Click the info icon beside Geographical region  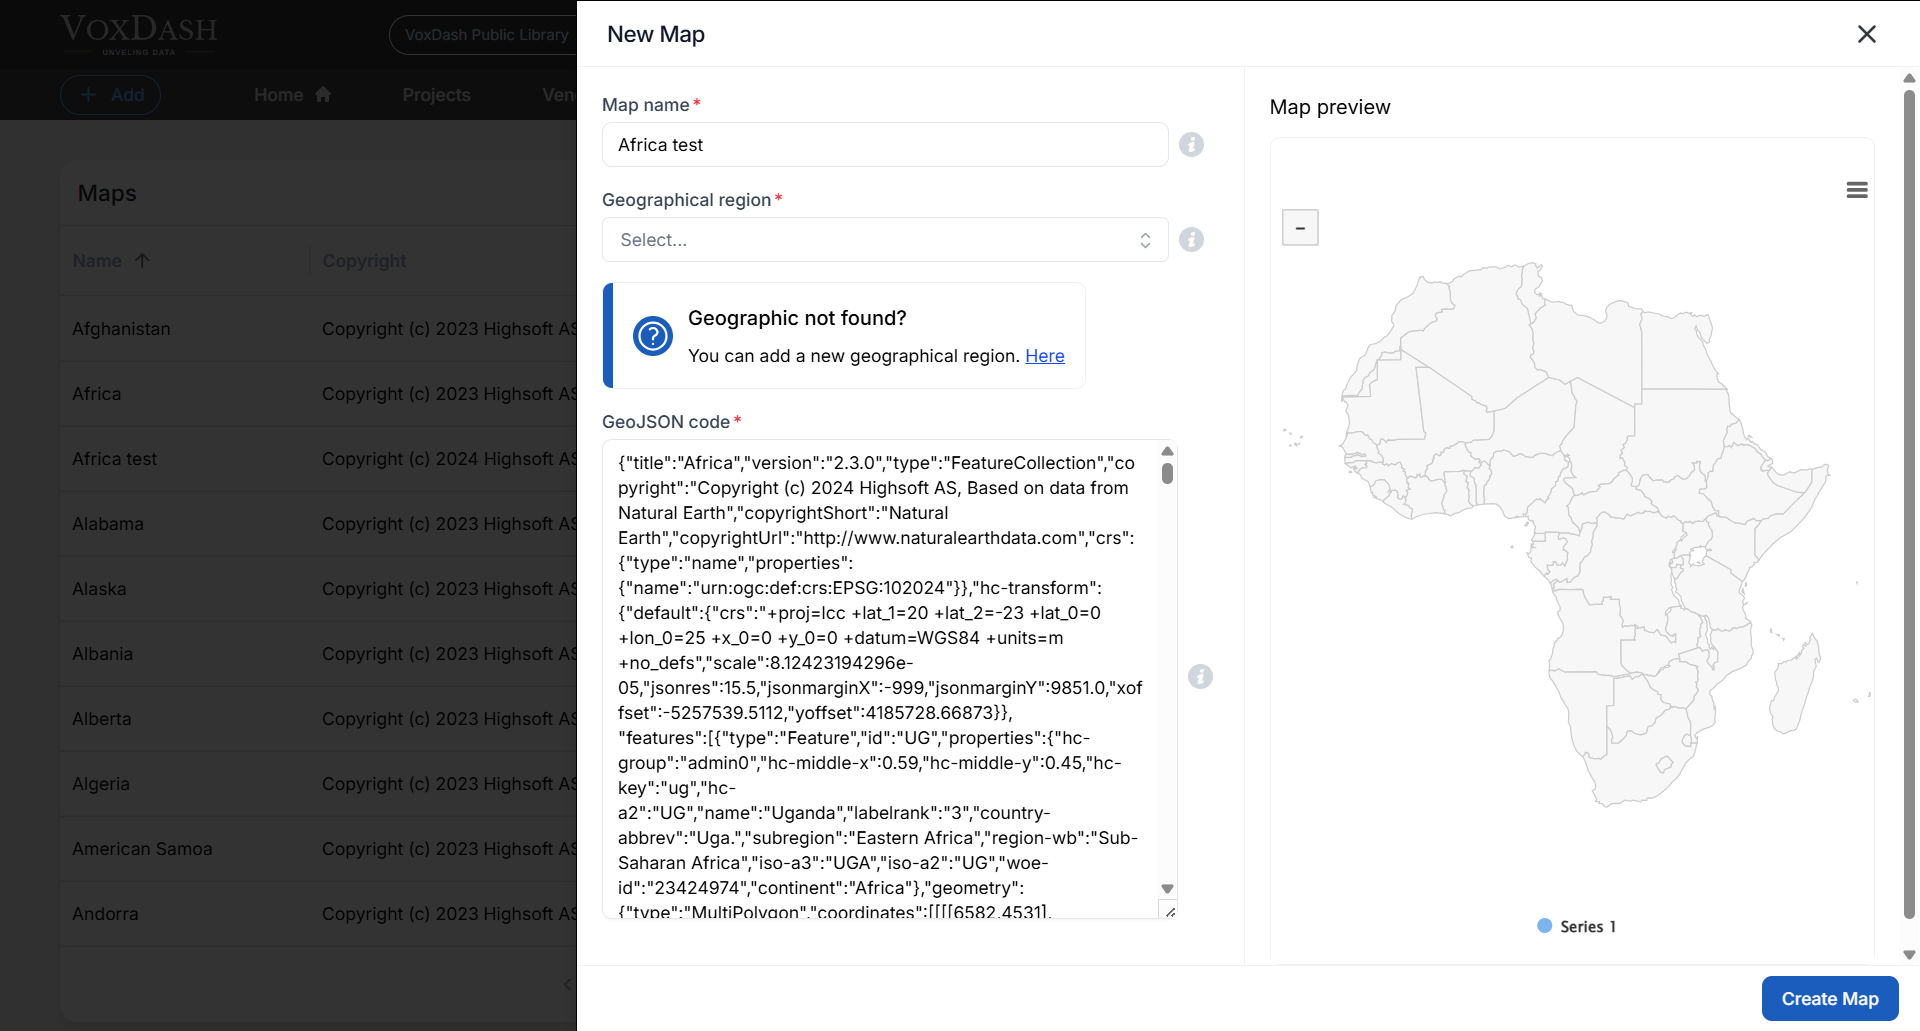(x=1191, y=239)
